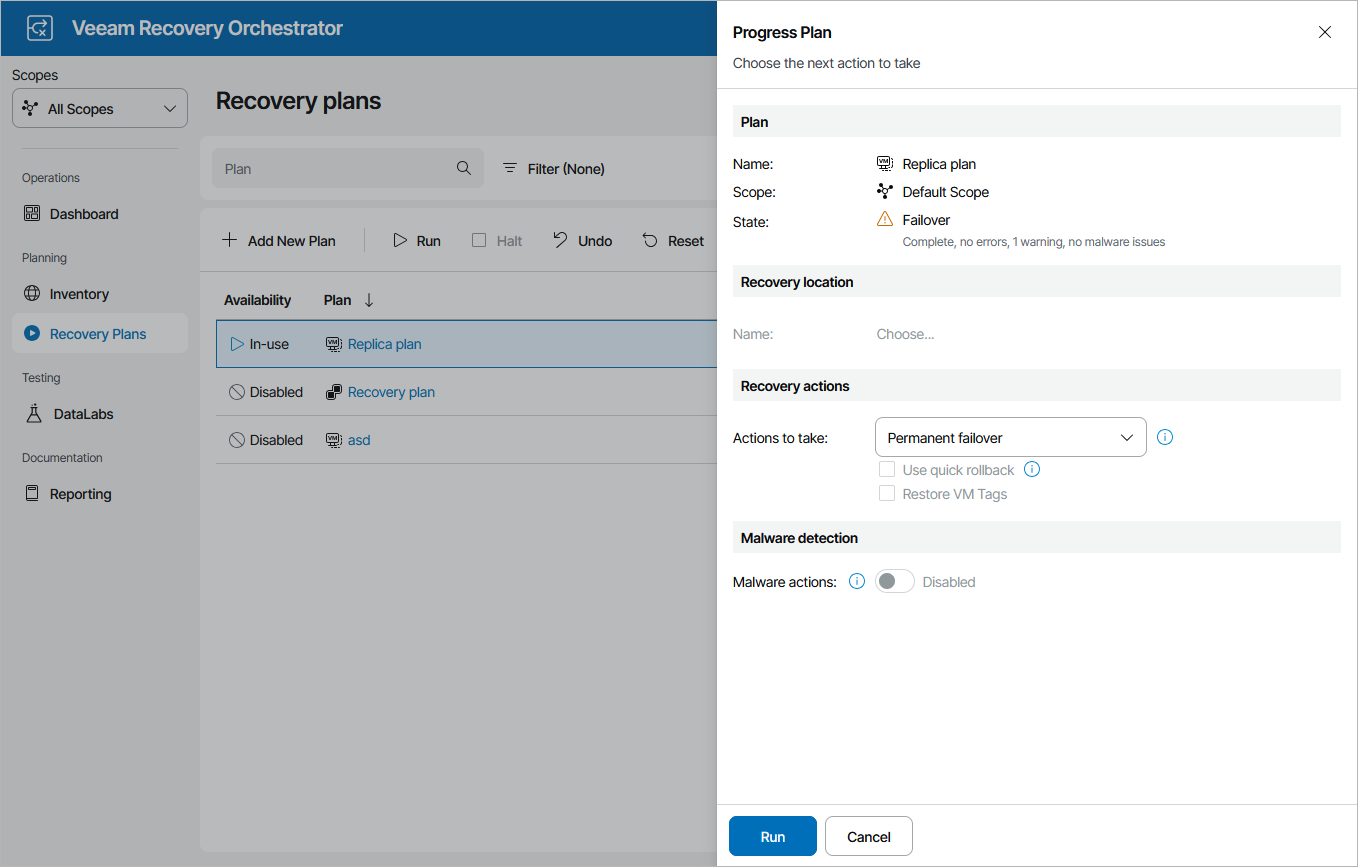Click the search magnifier in the Plan field
Image resolution: width=1358 pixels, height=867 pixels.
[463, 168]
